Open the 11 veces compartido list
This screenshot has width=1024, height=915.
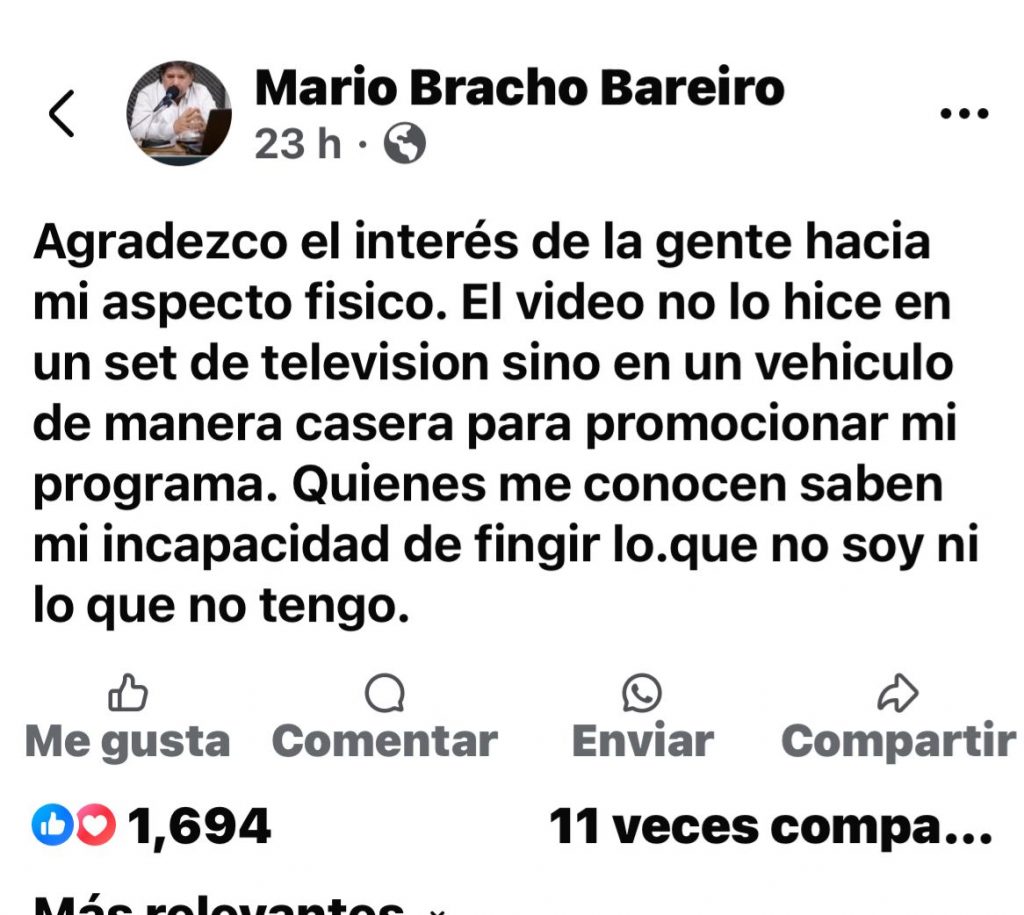click(771, 827)
